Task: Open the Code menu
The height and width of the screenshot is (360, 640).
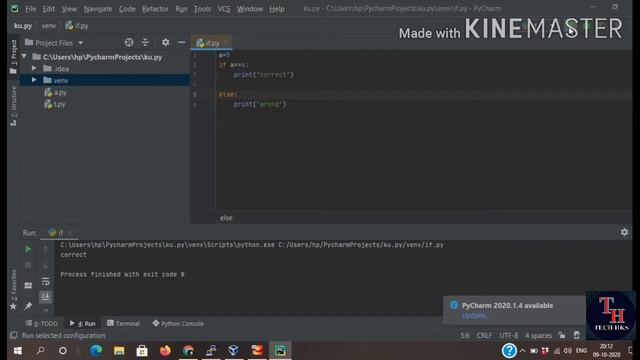Action: 127,9
